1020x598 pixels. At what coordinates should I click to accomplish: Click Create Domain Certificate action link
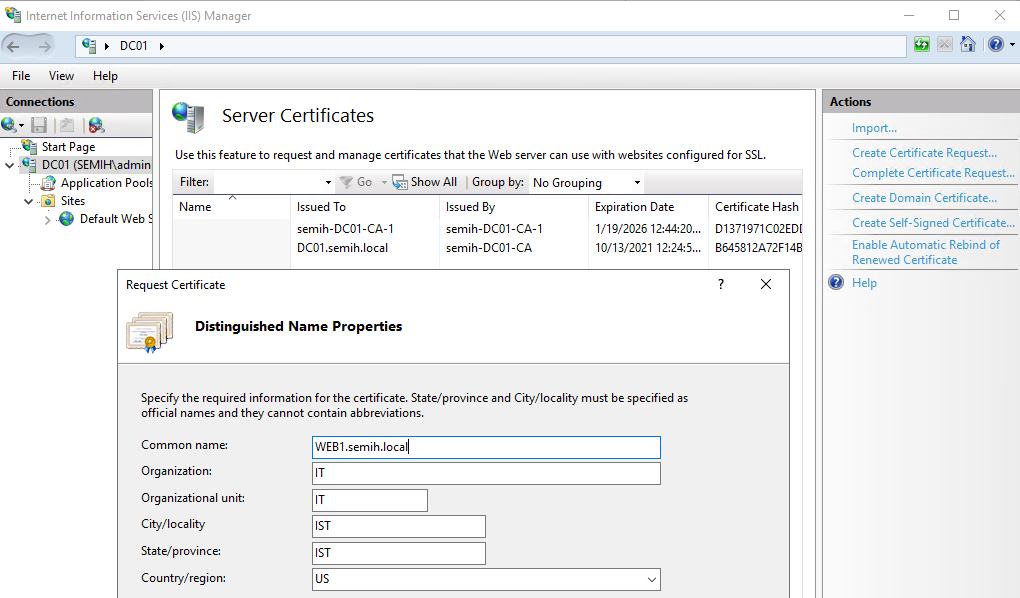pyautogui.click(x=924, y=198)
